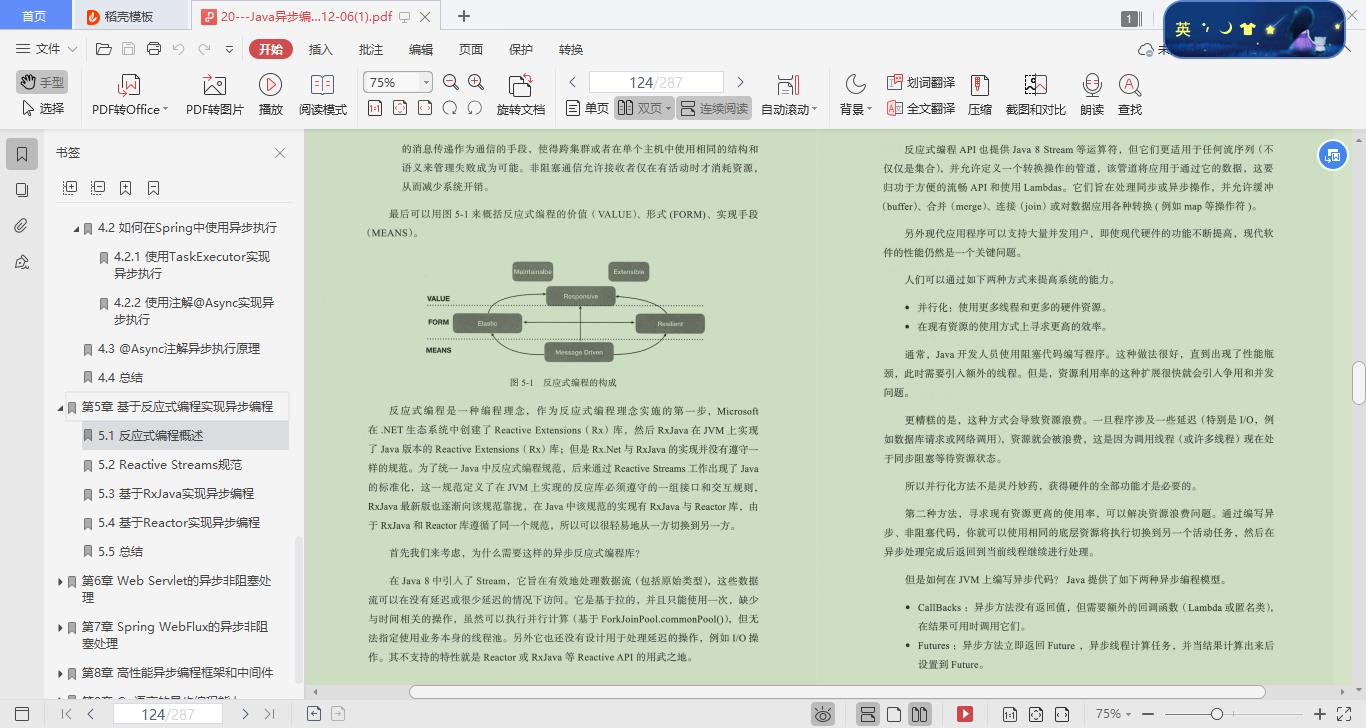The height and width of the screenshot is (728, 1366).
Task: Open 截图和对比 screenshot and compare
Action: (x=1035, y=95)
